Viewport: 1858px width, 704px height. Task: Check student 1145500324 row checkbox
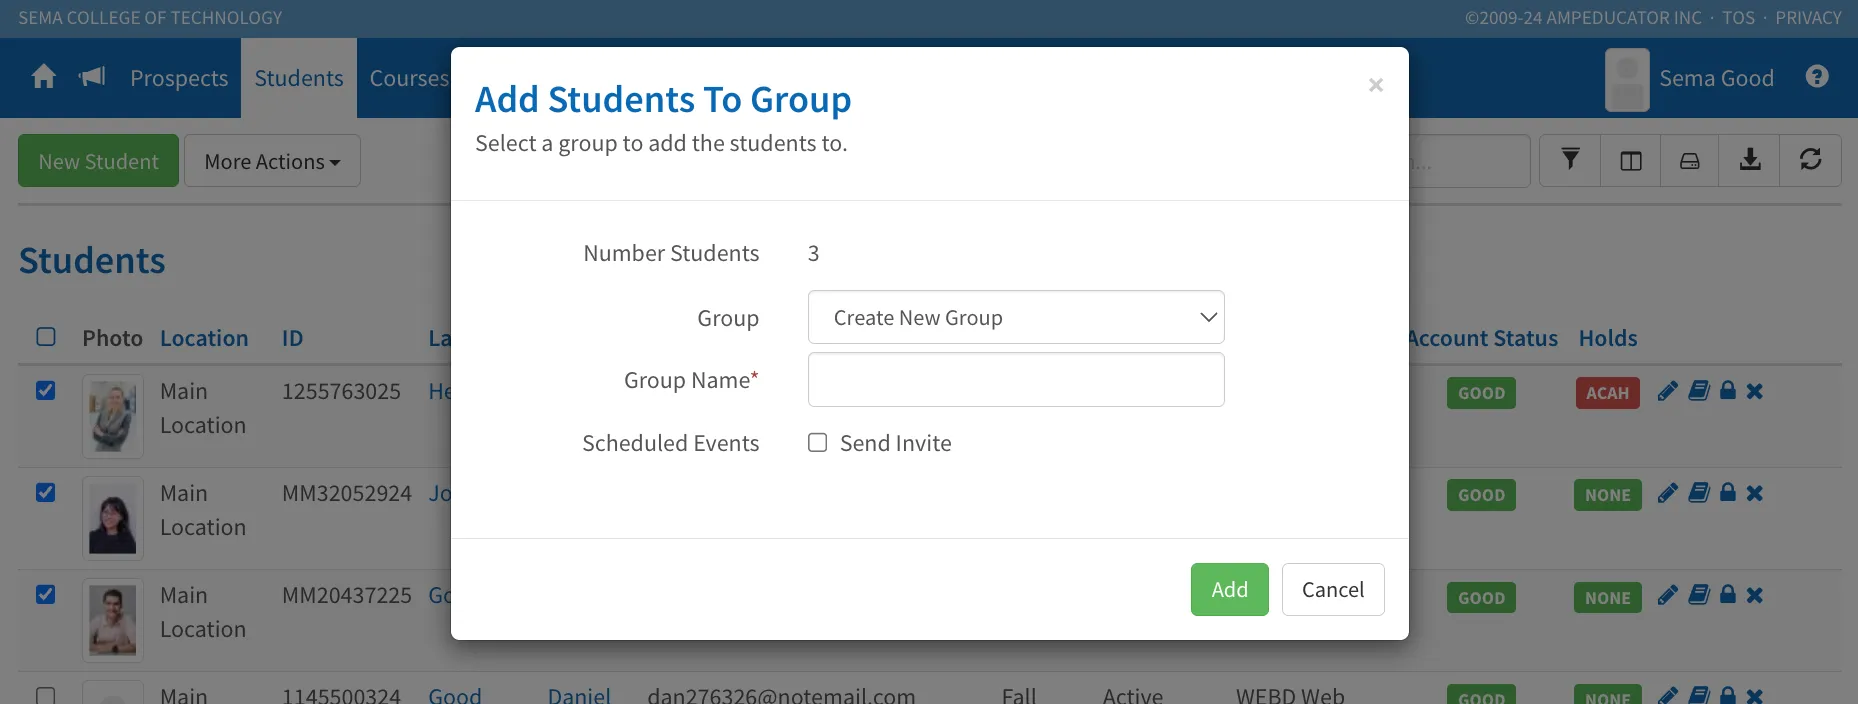[46, 695]
